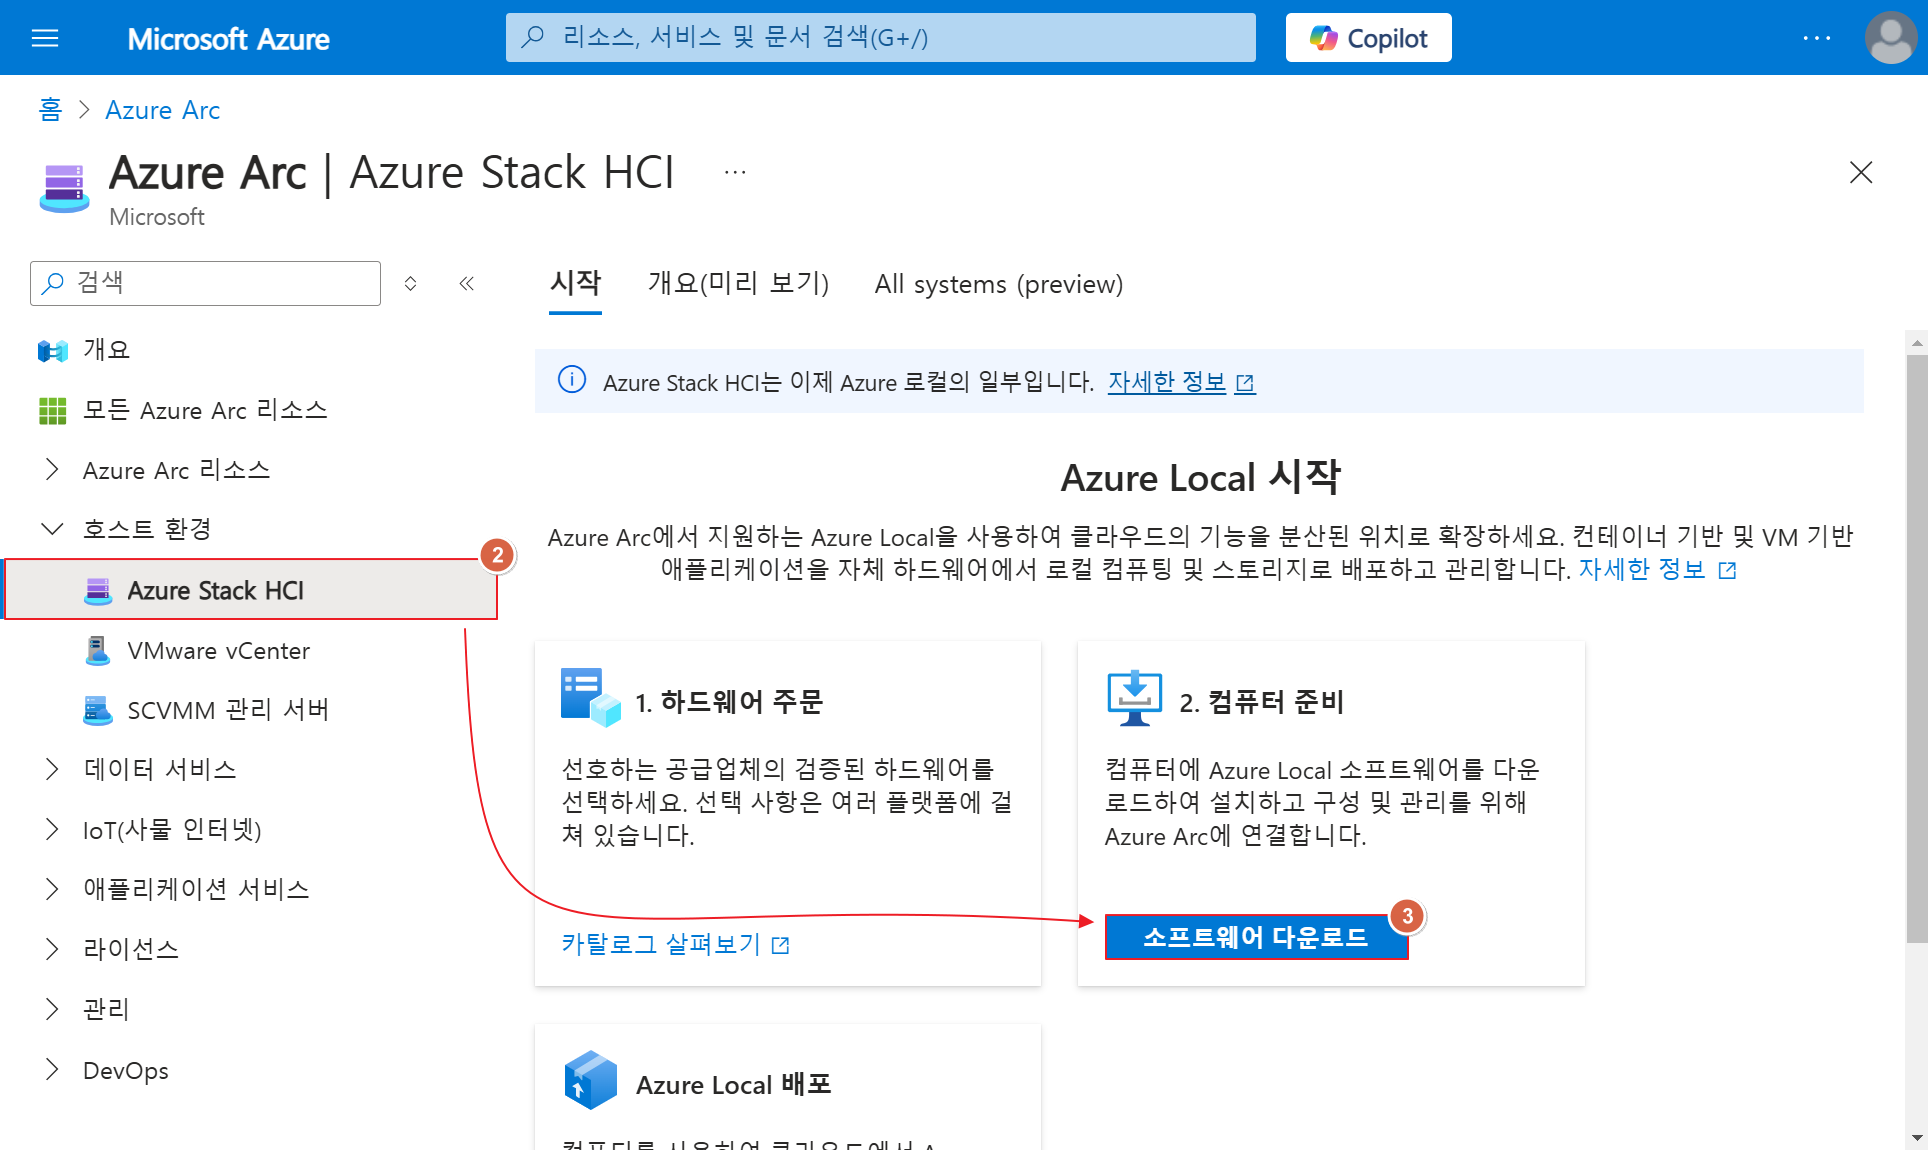Open 카탈로그 살펴보기 link

pyautogui.click(x=661, y=944)
